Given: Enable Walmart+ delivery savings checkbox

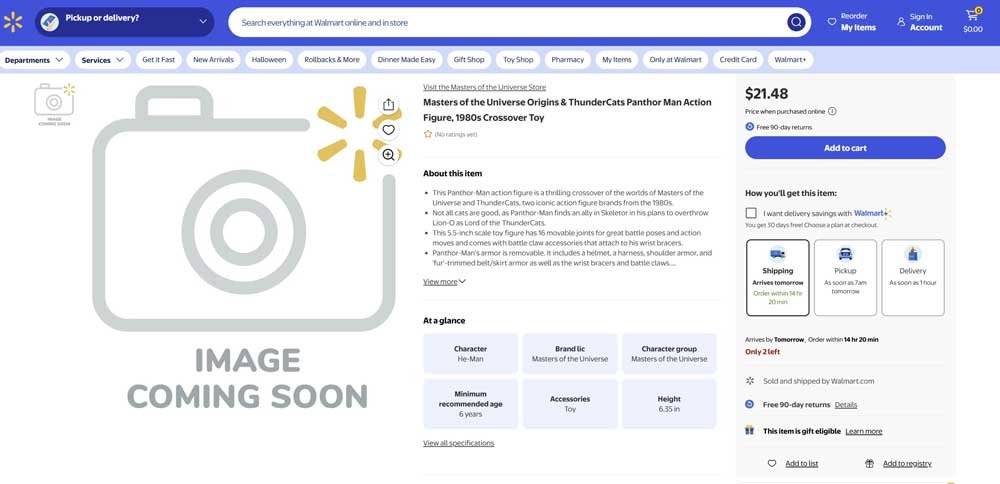Looking at the screenshot, I should click(x=751, y=213).
